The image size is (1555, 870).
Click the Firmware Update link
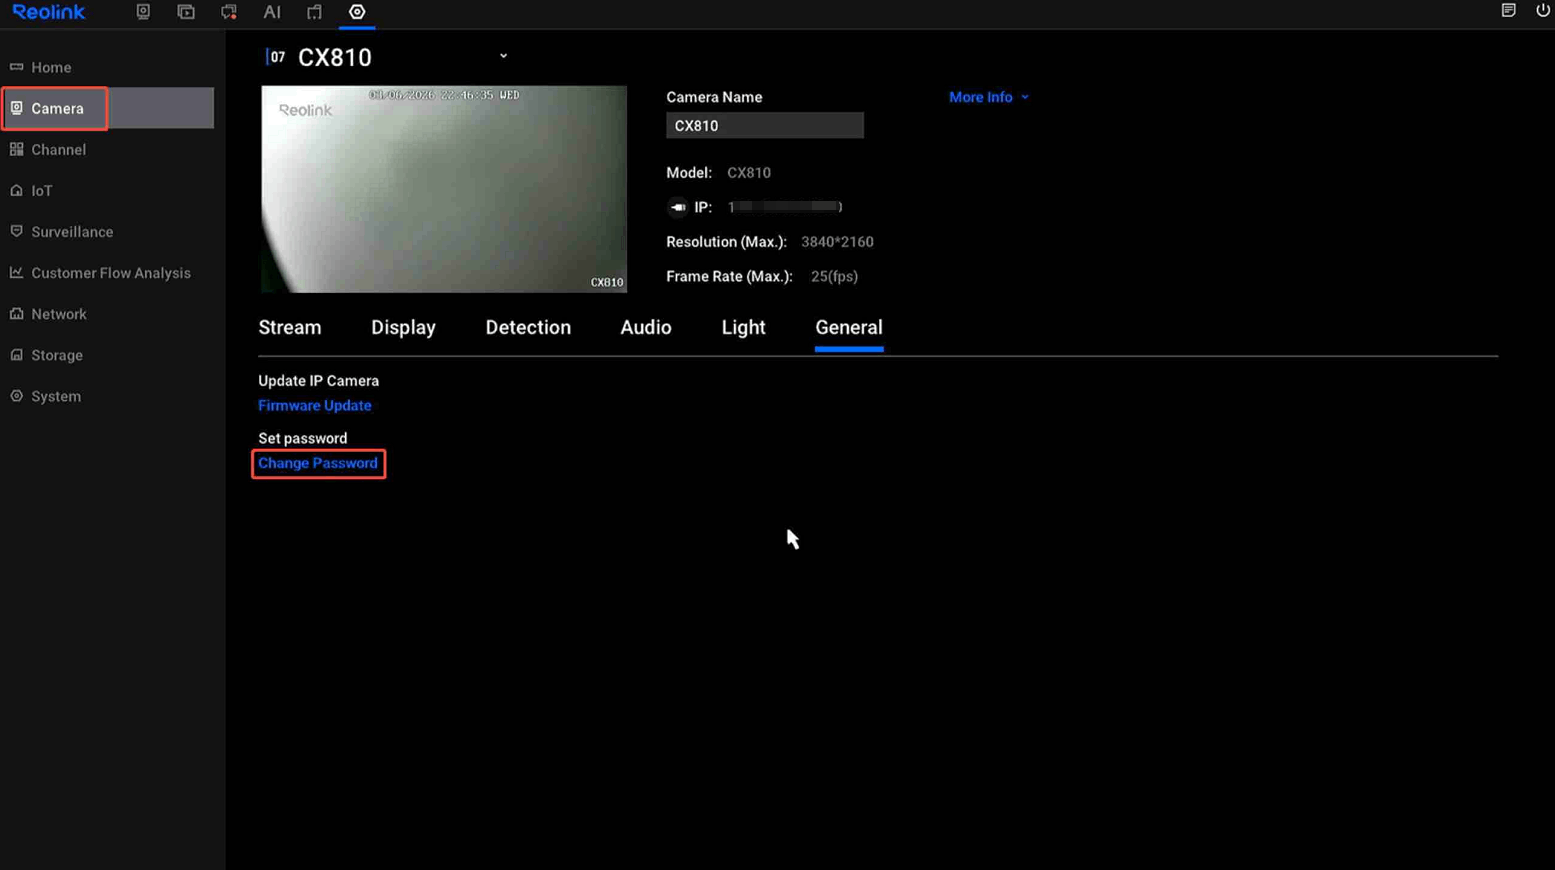click(315, 405)
